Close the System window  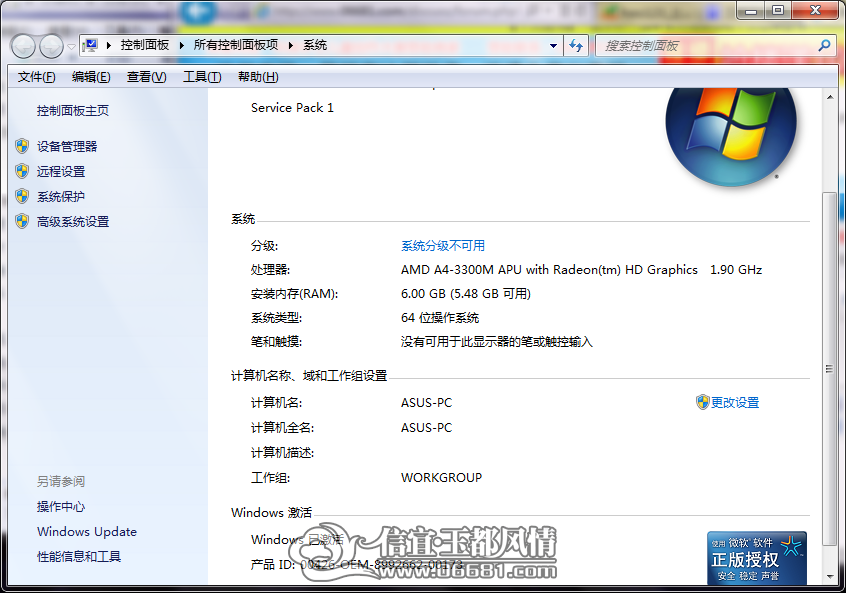816,10
